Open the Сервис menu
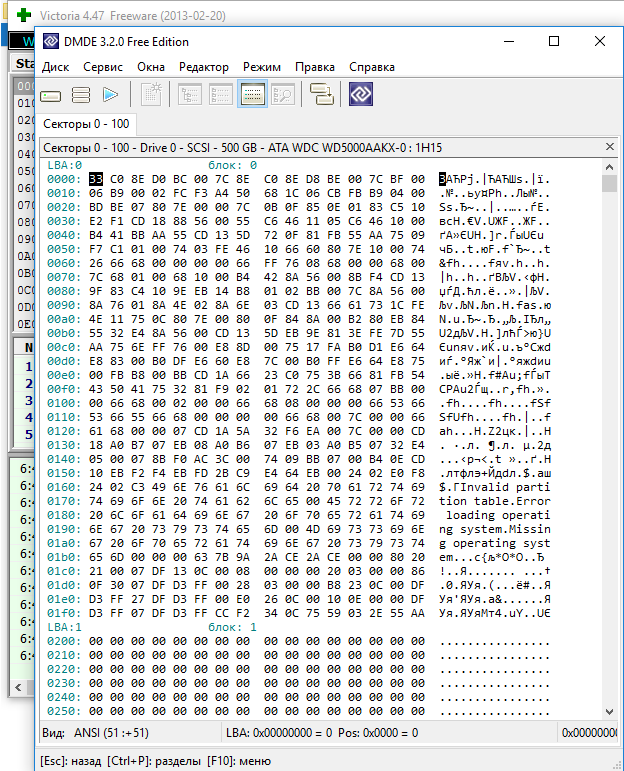This screenshot has height=771, width=624. tap(103, 67)
